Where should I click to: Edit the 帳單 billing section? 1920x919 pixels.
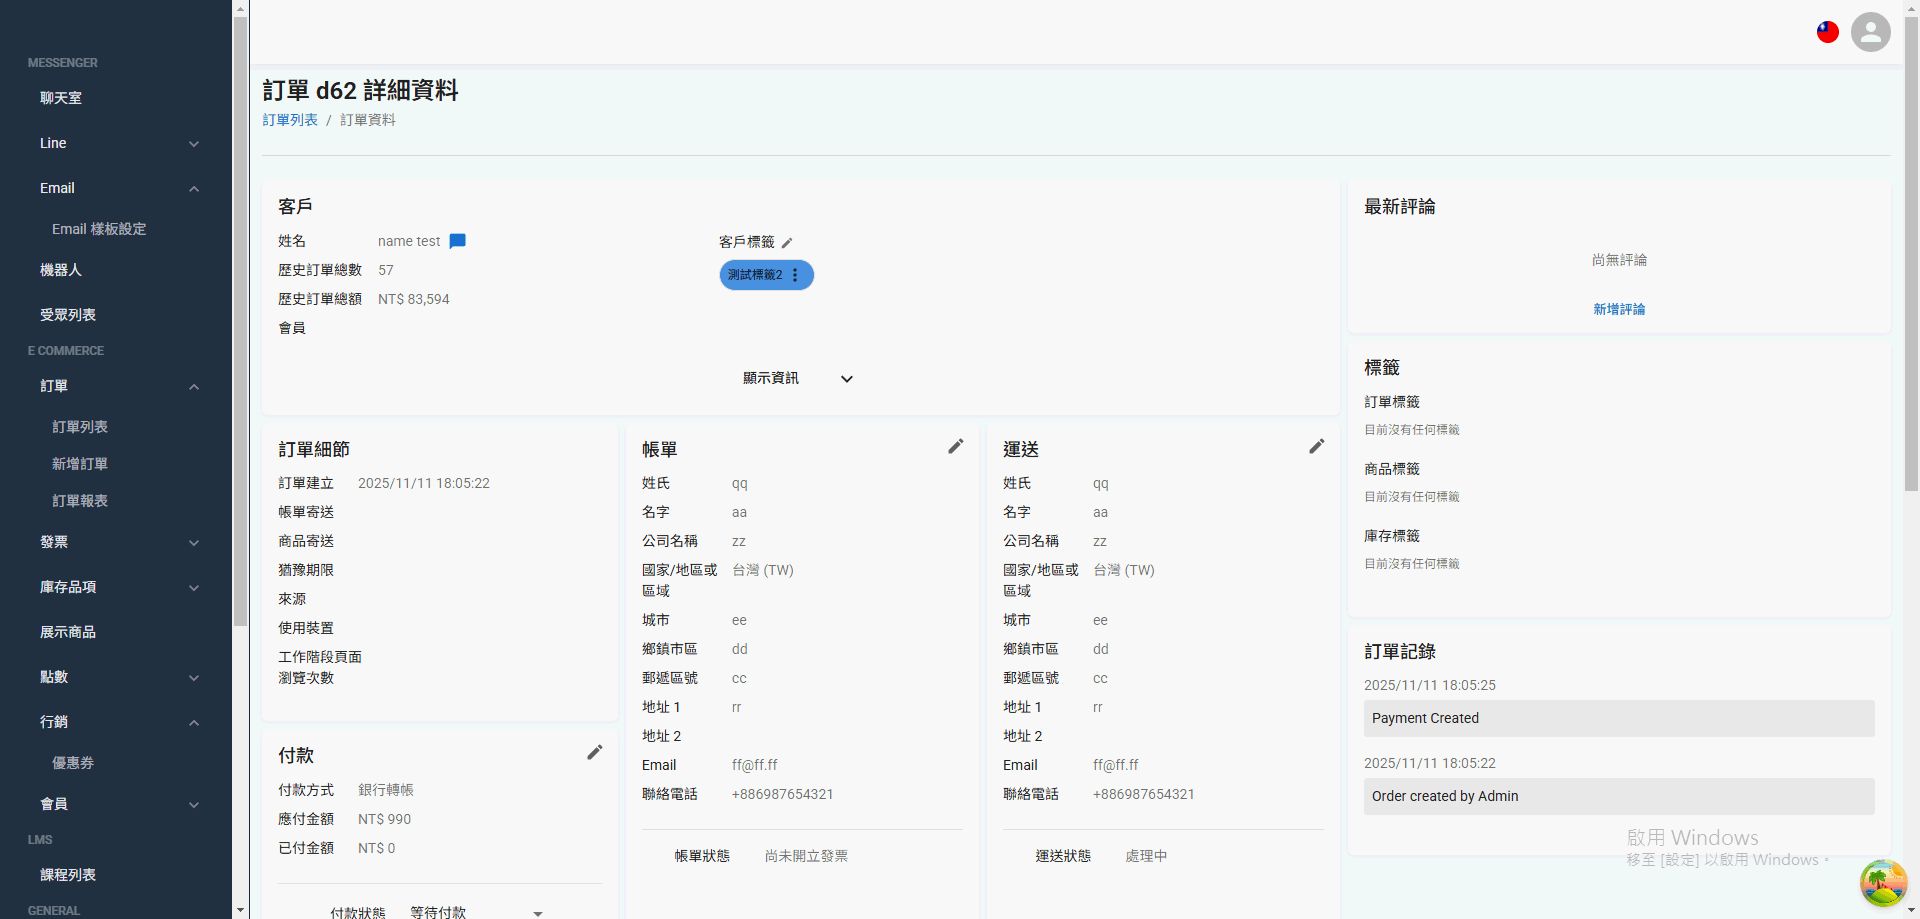[x=956, y=446]
